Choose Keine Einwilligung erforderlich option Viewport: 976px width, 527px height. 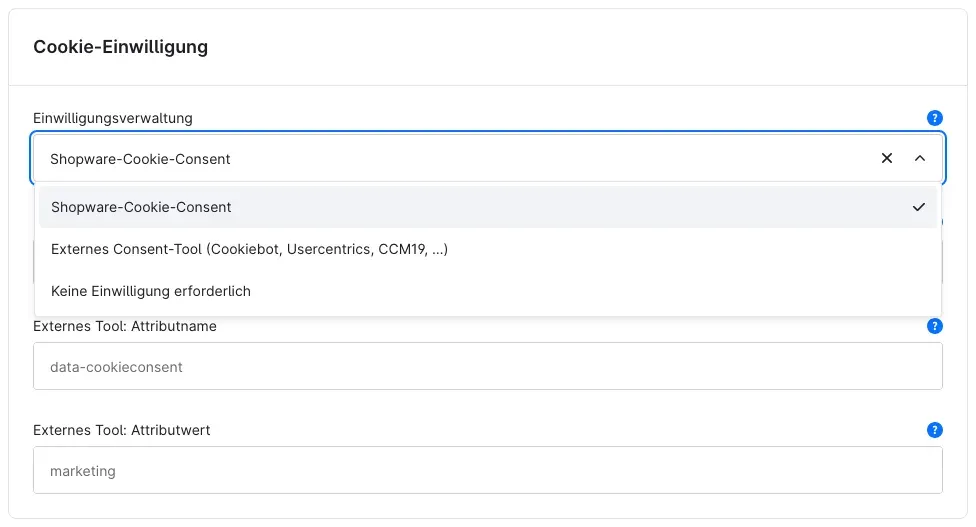coord(488,291)
